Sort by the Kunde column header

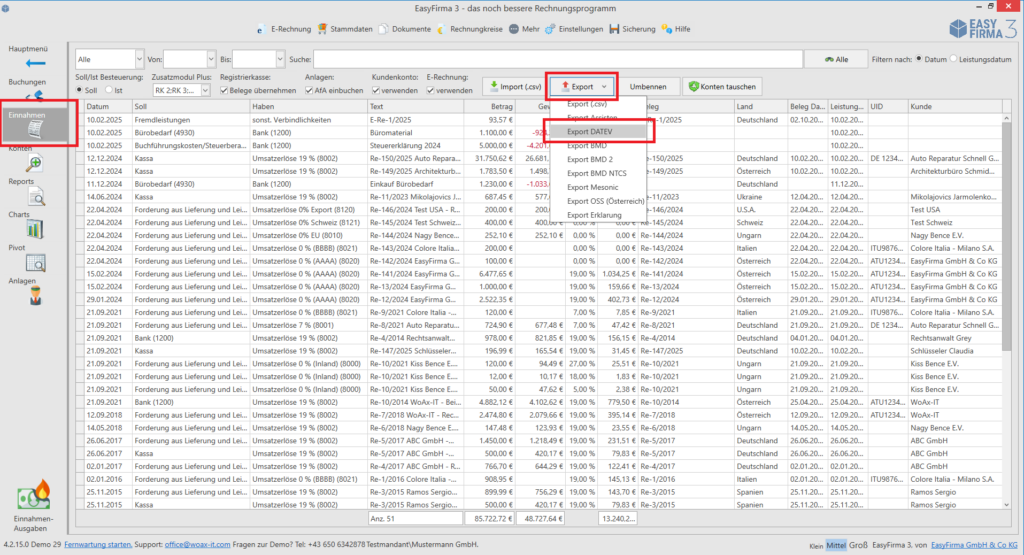point(954,106)
